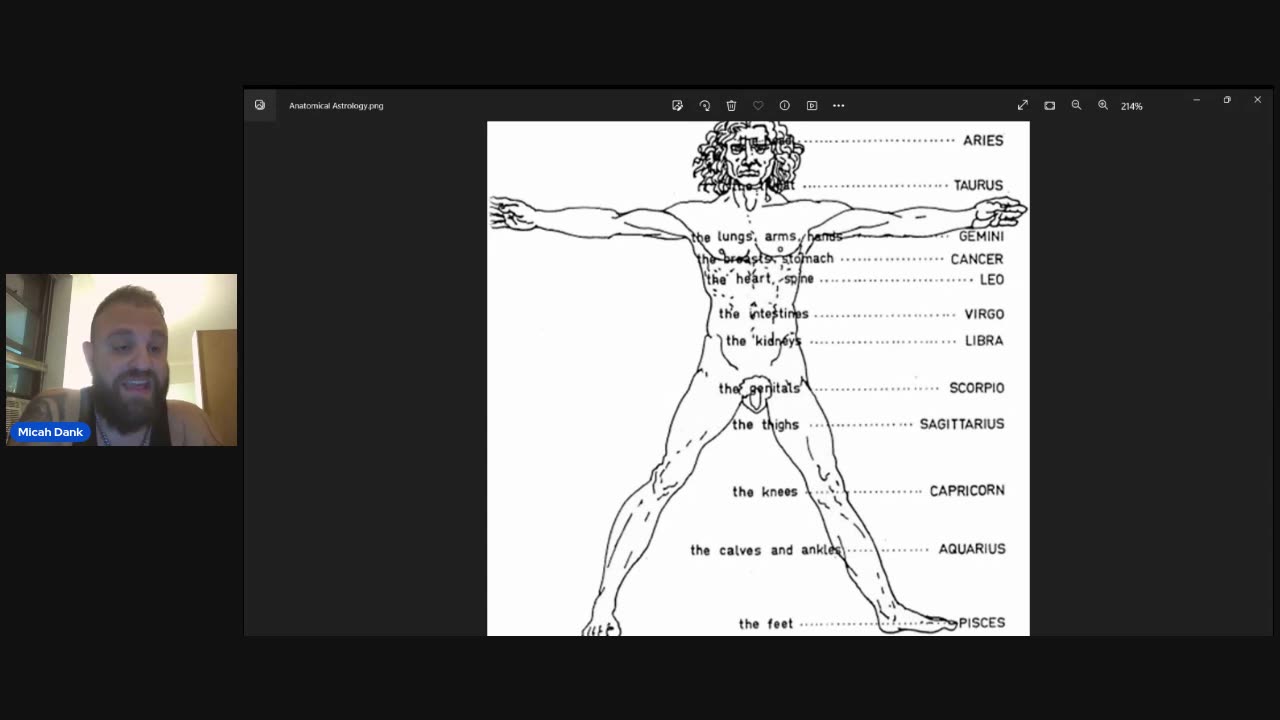Restore down the Photos window

click(x=1227, y=100)
